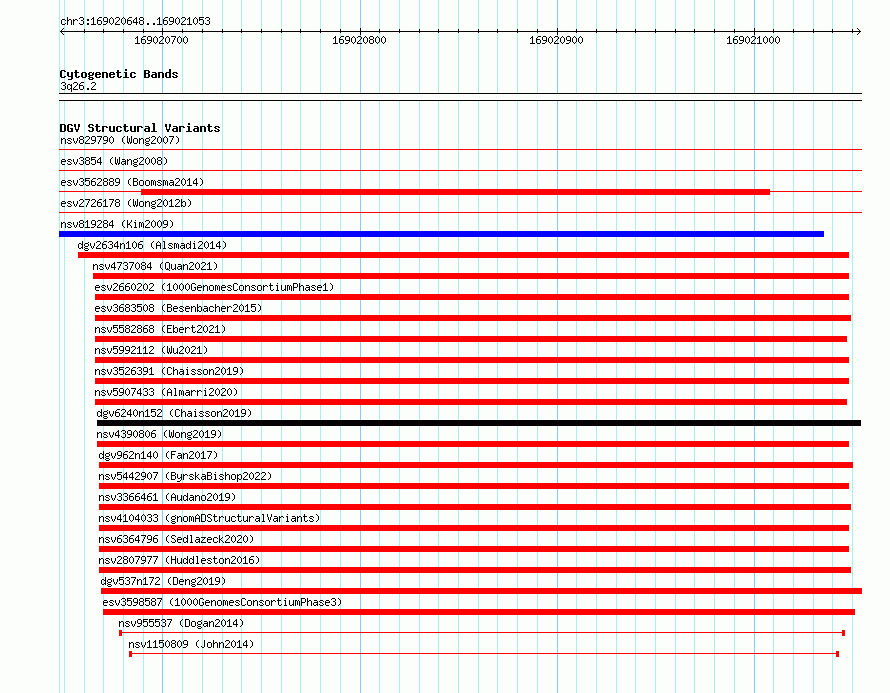Click the ruler's right arrow end

(x=858, y=31)
